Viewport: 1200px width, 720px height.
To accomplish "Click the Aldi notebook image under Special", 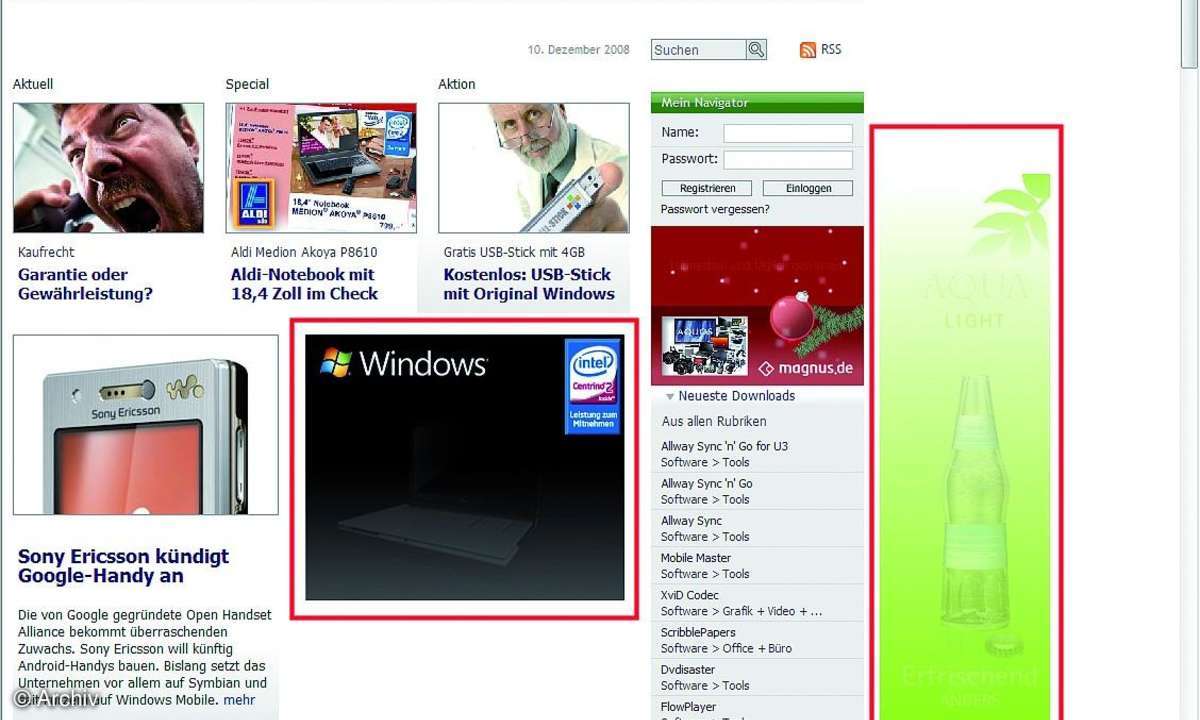I will [x=321, y=168].
